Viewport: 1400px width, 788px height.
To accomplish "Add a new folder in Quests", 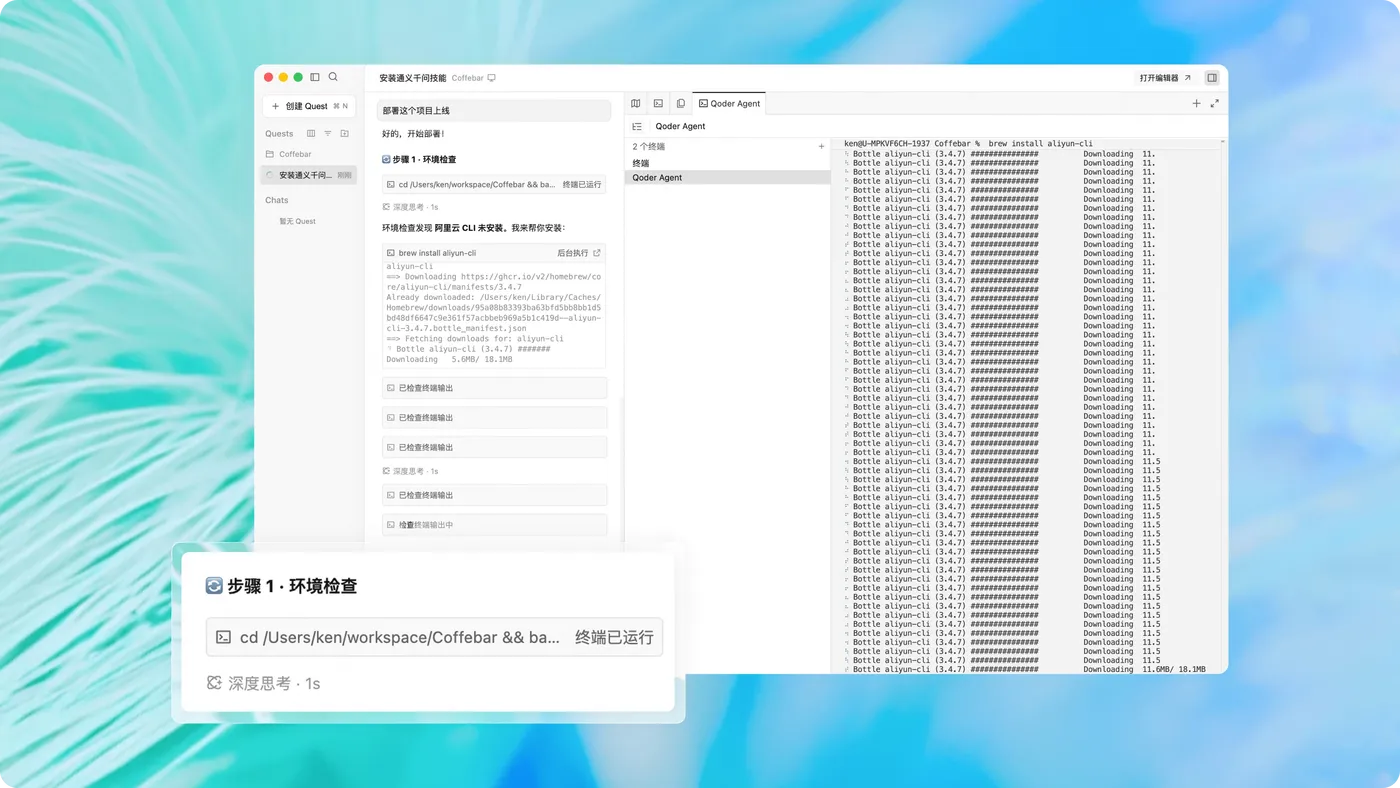I will pos(344,133).
